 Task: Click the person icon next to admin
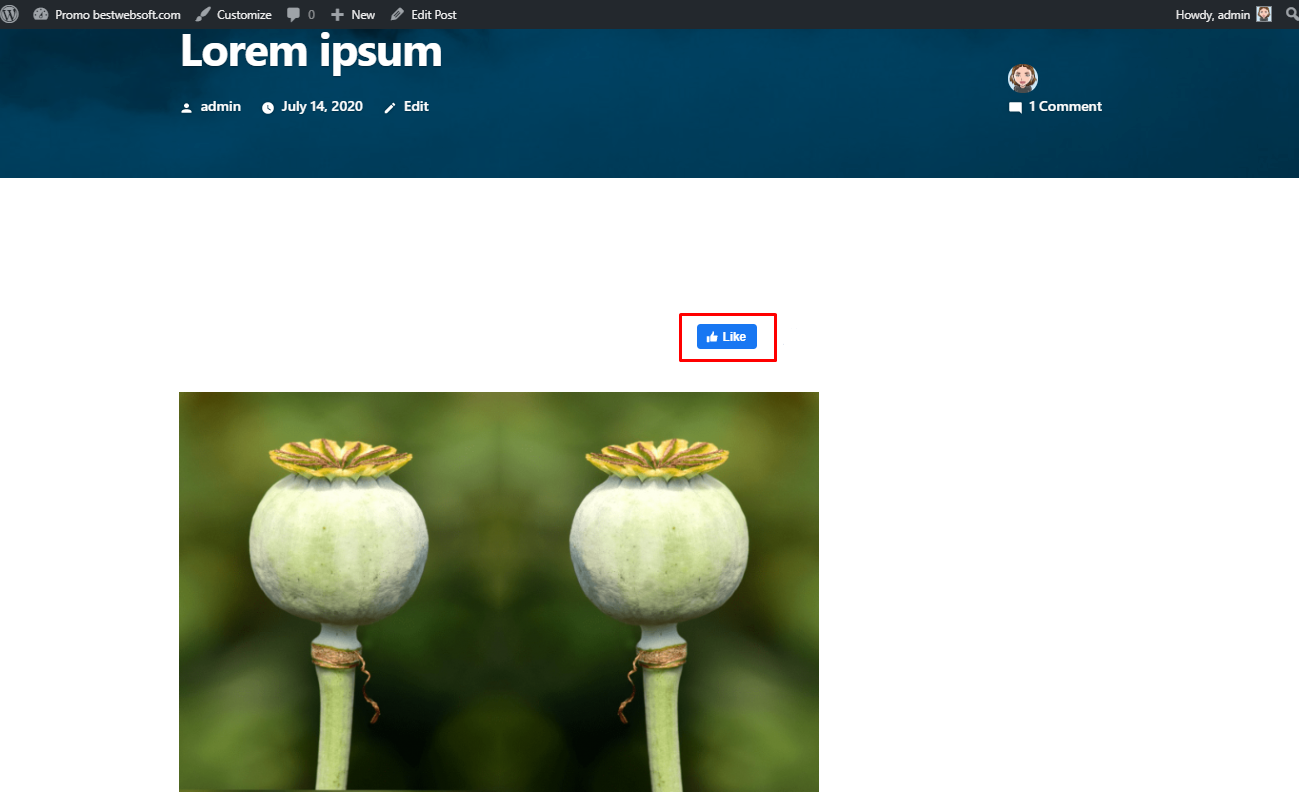tap(186, 107)
